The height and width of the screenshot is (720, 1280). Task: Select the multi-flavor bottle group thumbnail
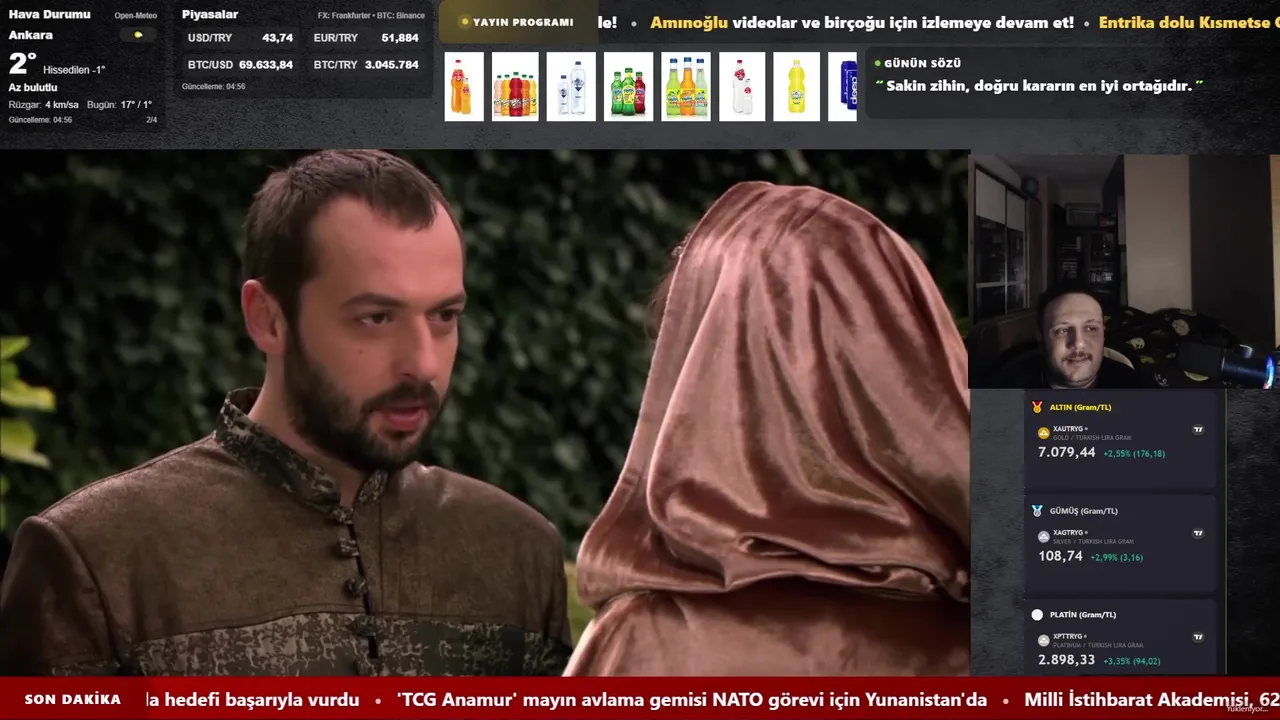coord(515,87)
